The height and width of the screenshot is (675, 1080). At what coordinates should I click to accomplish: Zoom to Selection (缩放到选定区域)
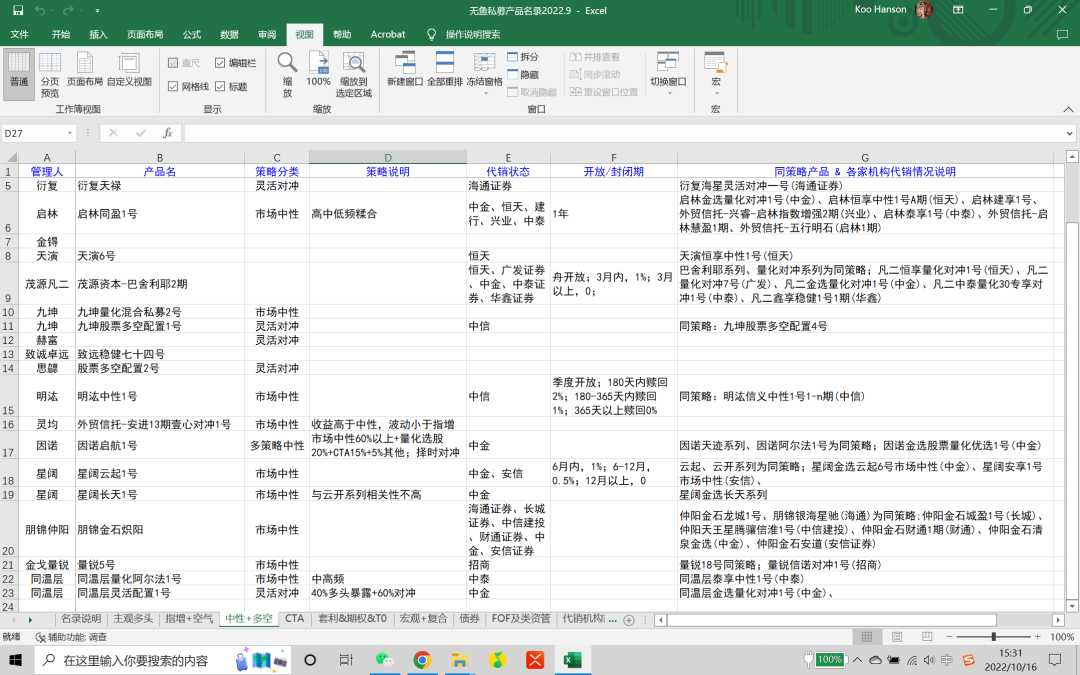353,74
